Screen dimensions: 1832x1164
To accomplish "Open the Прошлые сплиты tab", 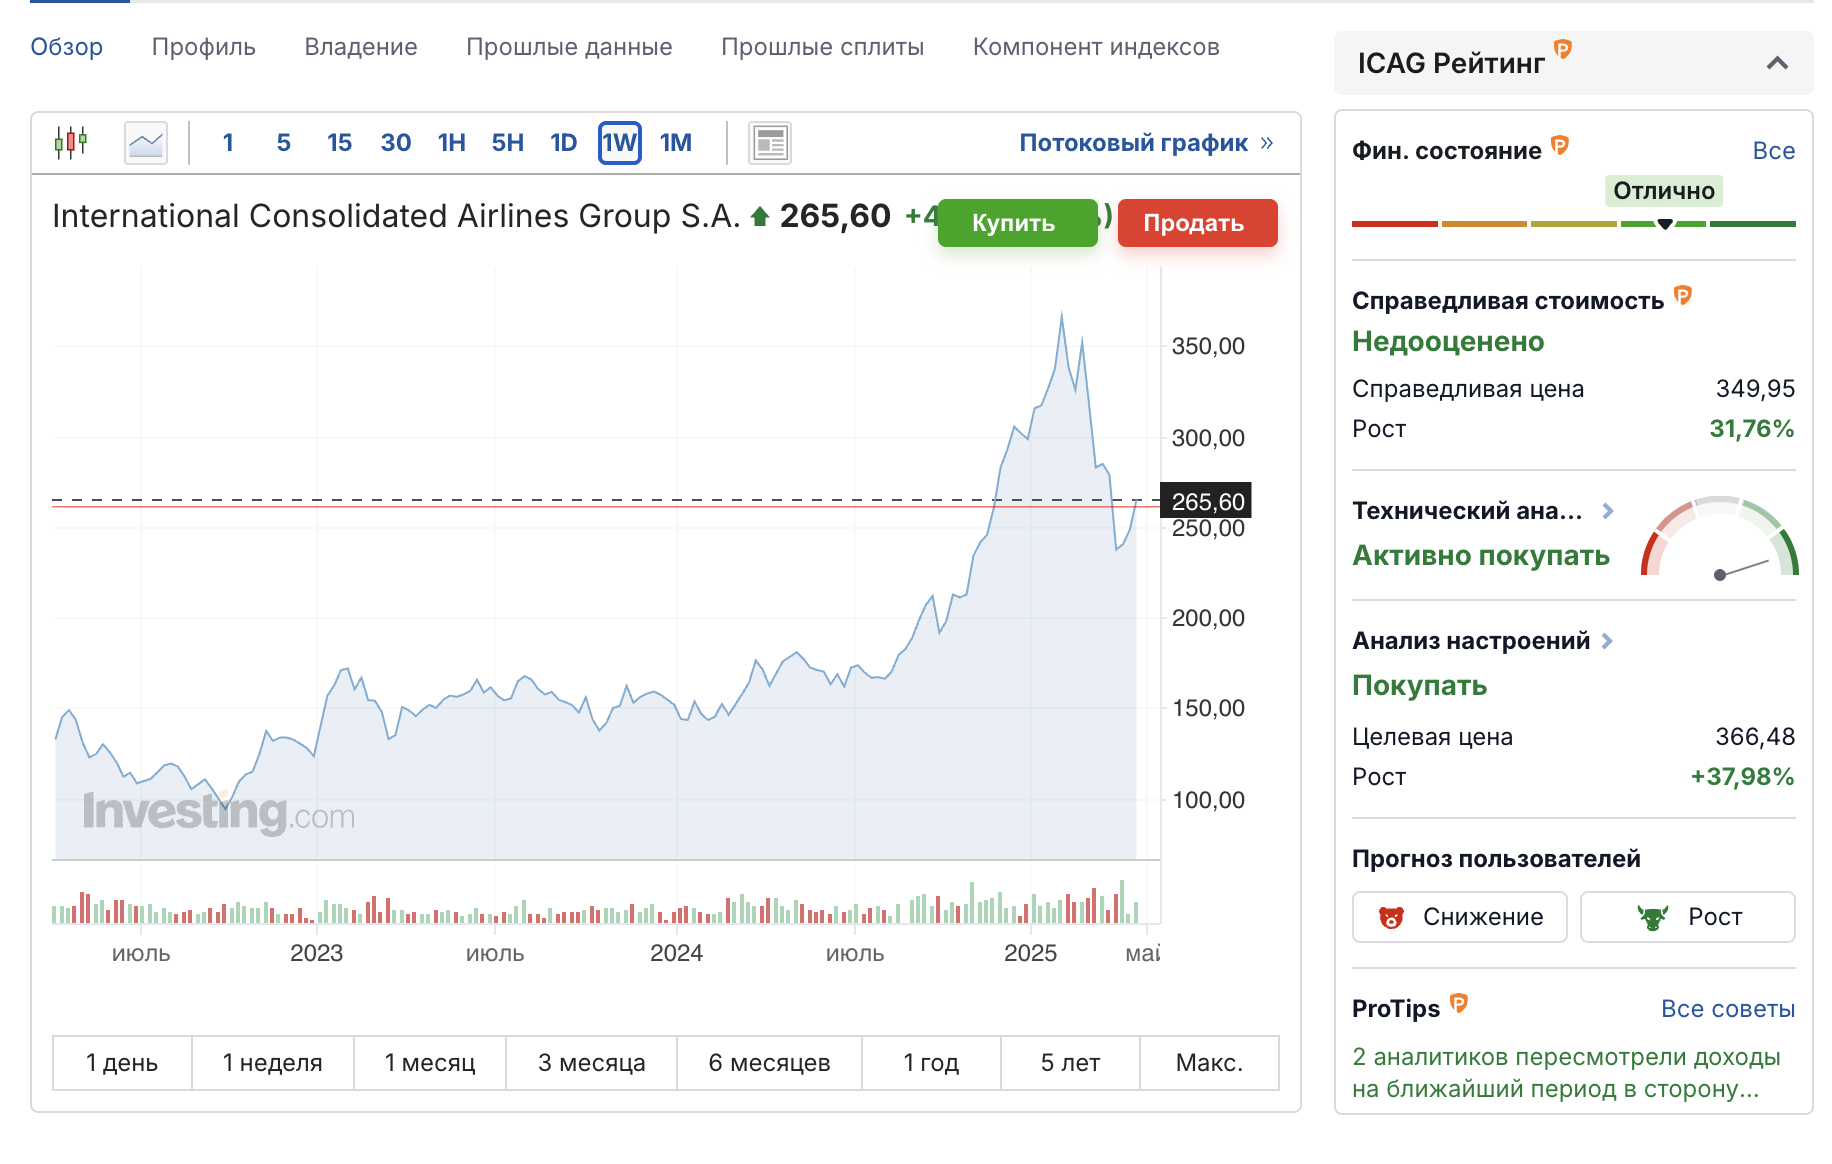I will [x=823, y=47].
